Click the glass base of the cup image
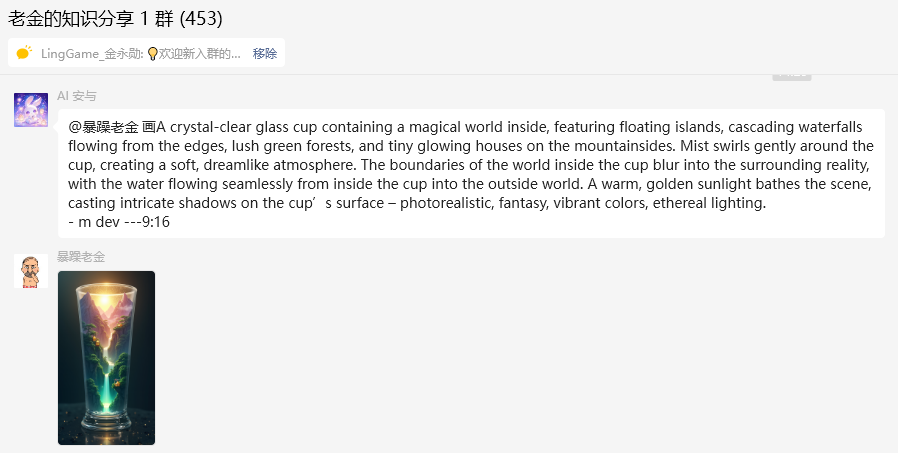The width and height of the screenshot is (898, 453). [x=107, y=421]
